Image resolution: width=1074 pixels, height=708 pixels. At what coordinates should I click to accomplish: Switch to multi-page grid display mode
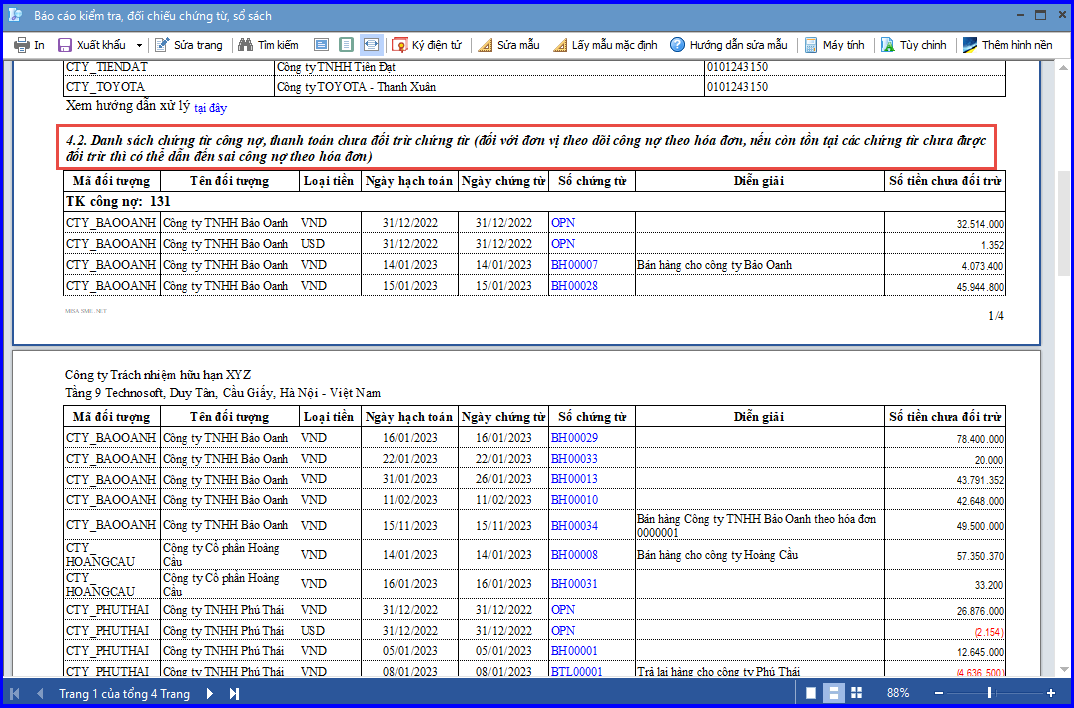pyautogui.click(x=856, y=693)
